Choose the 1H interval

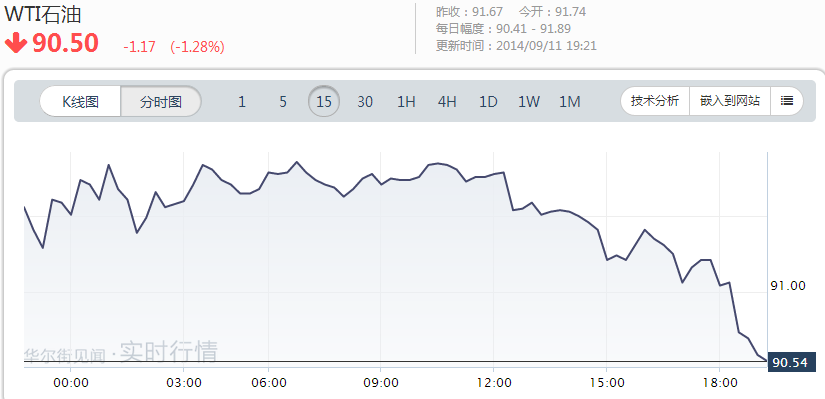pyautogui.click(x=406, y=102)
